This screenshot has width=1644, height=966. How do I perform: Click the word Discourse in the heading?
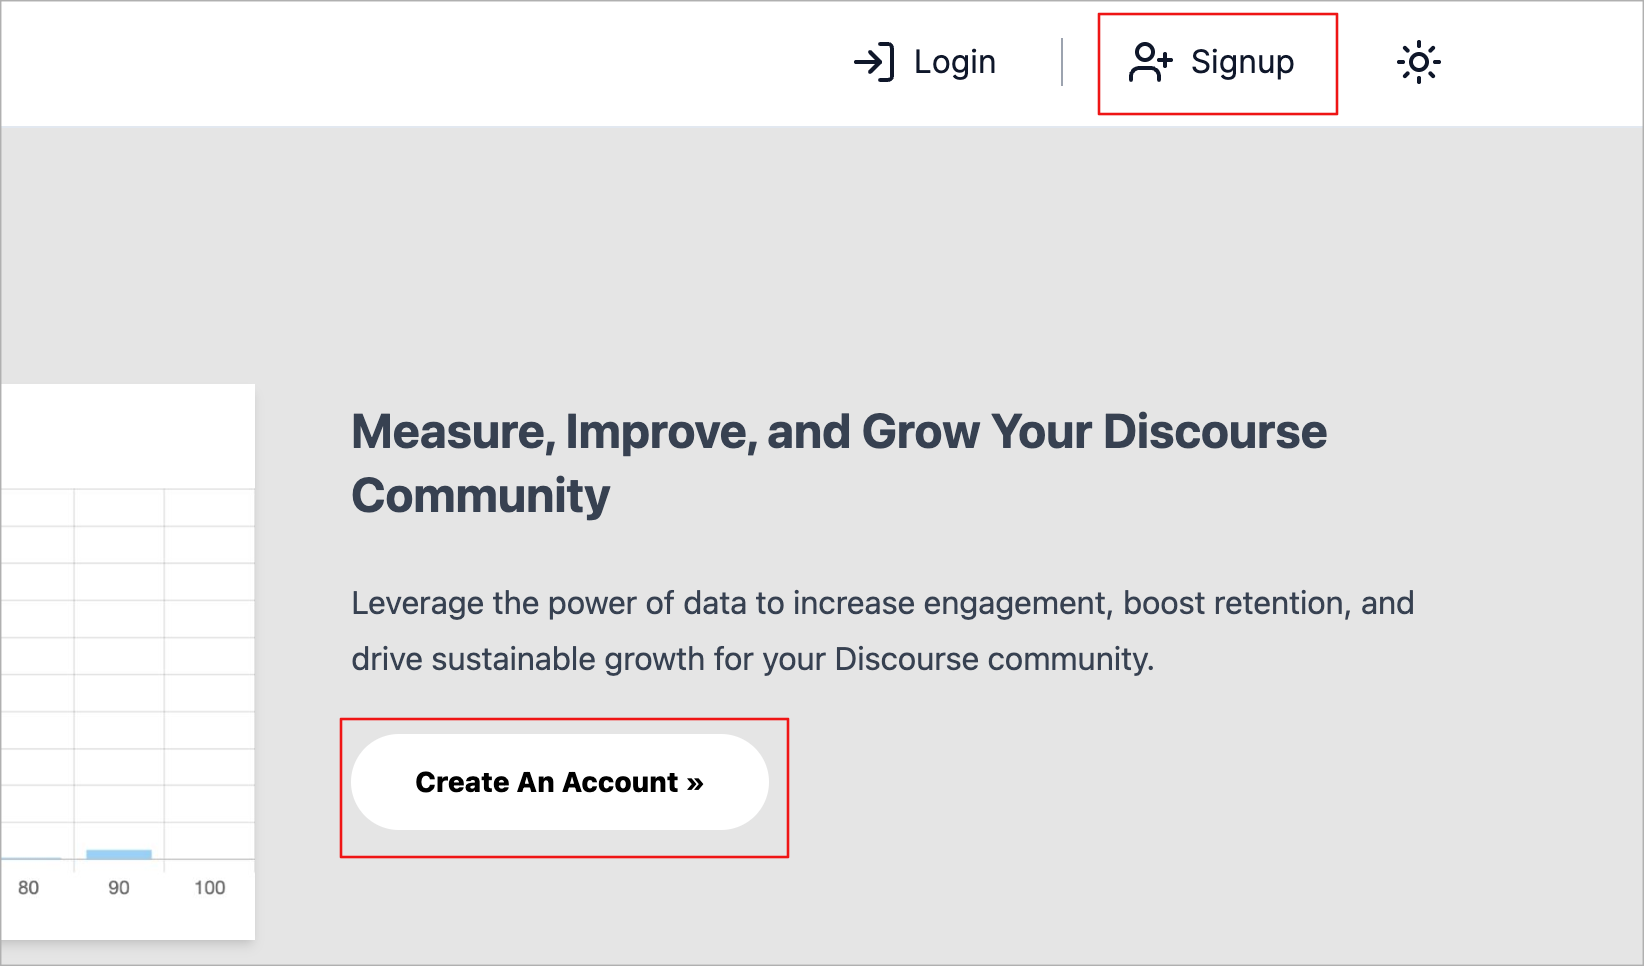coord(1215,432)
